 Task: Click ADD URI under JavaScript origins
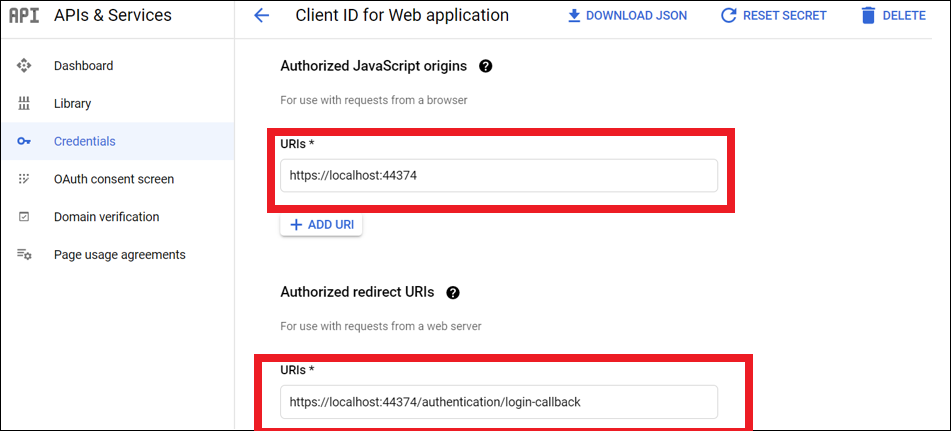point(321,225)
